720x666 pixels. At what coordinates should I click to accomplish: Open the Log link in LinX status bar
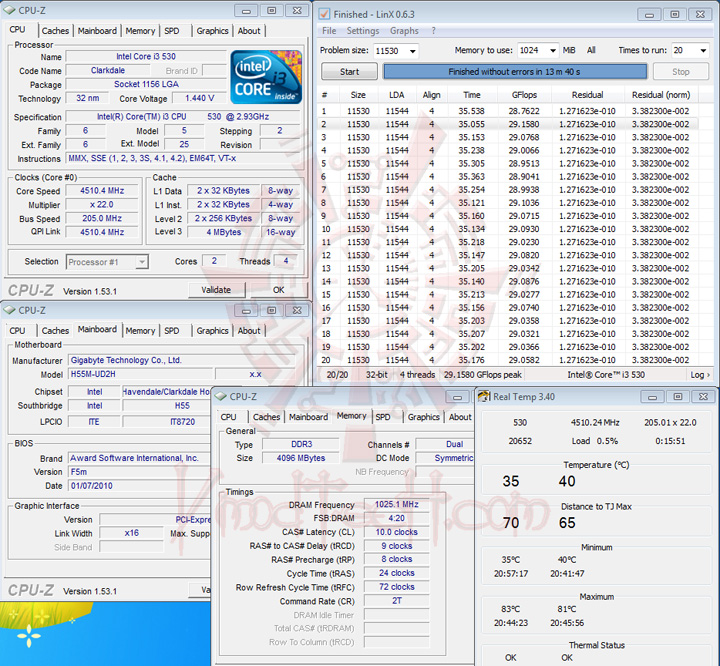(x=700, y=375)
